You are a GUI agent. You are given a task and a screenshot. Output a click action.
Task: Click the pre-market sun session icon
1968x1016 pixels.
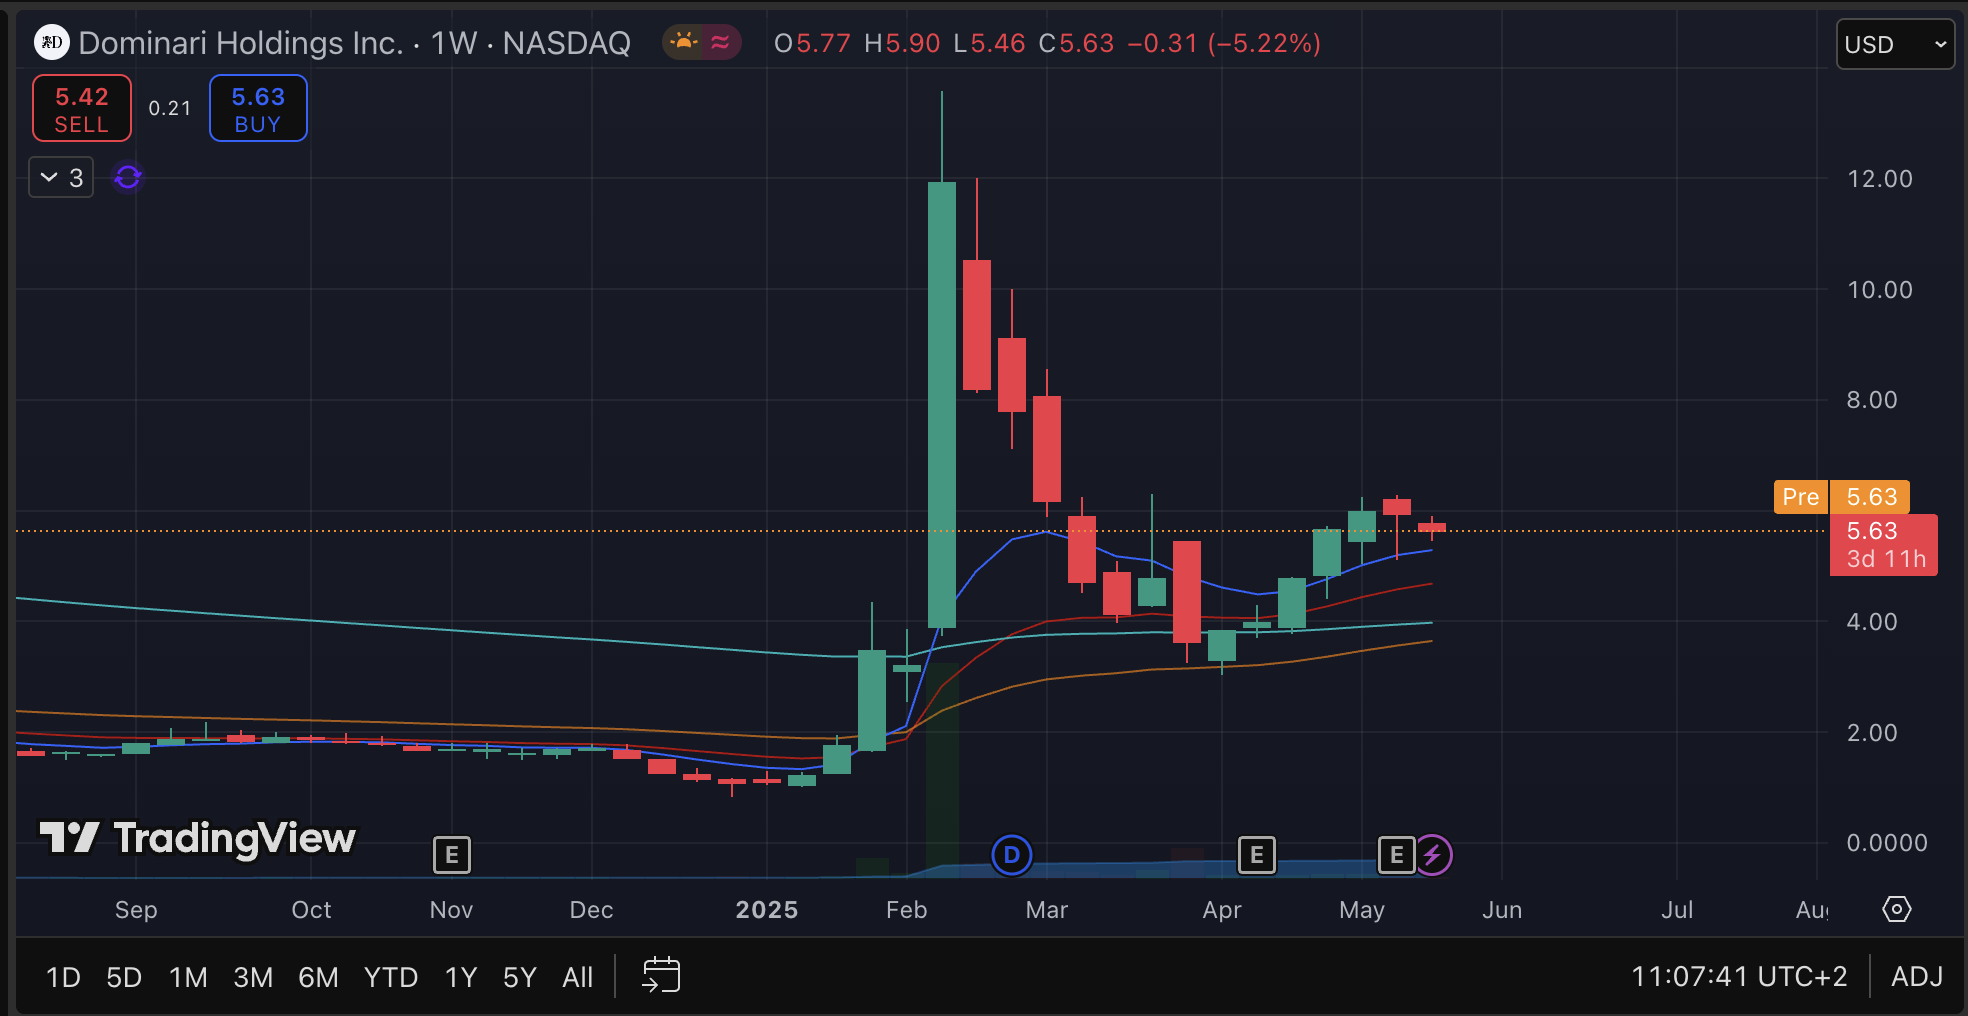tap(684, 42)
